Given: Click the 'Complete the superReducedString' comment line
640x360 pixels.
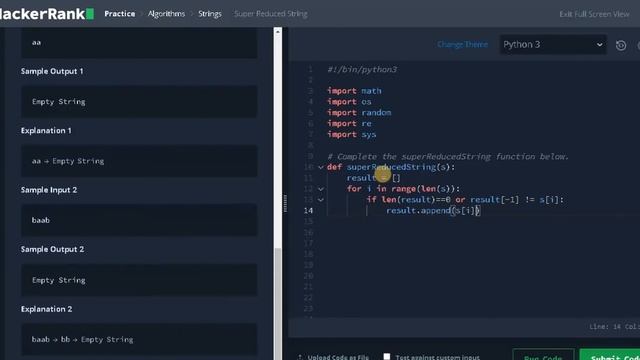Looking at the screenshot, I should pos(448,157).
